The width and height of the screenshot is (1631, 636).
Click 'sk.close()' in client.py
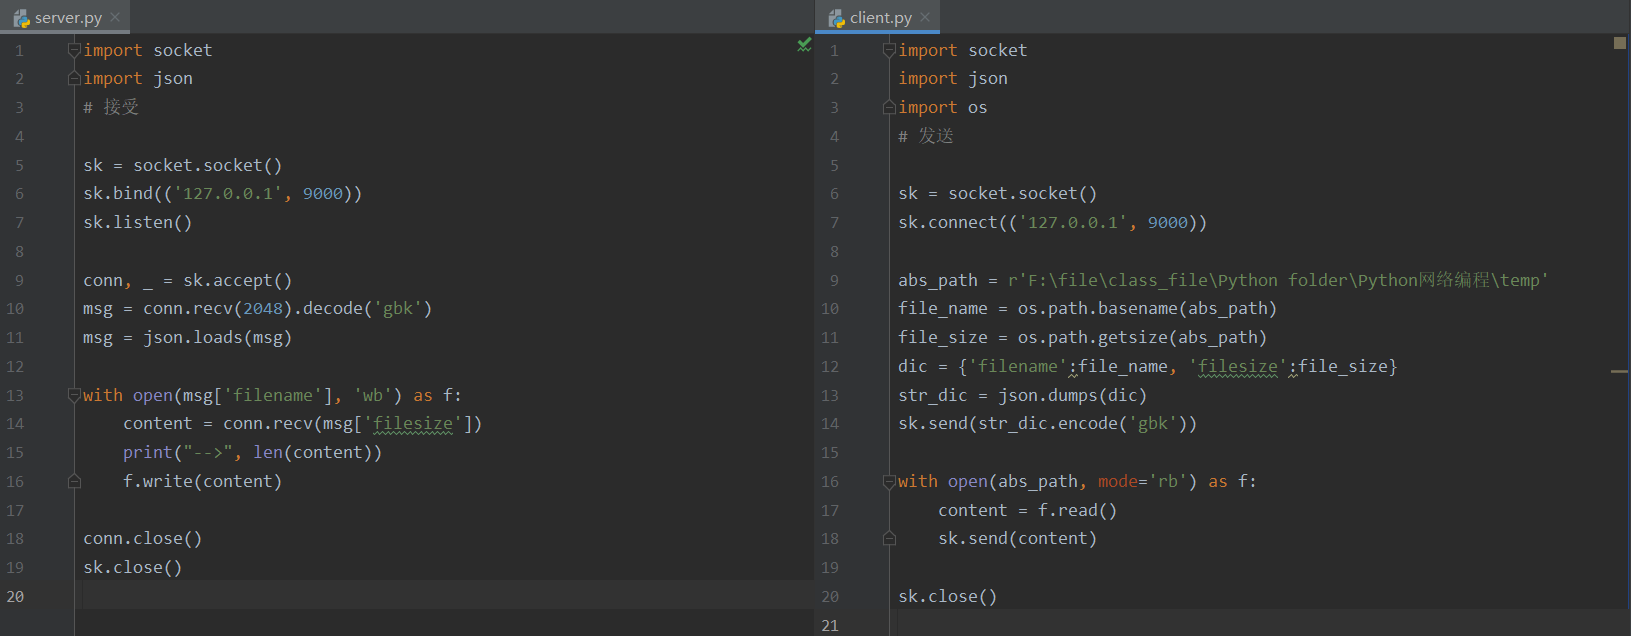coord(948,596)
